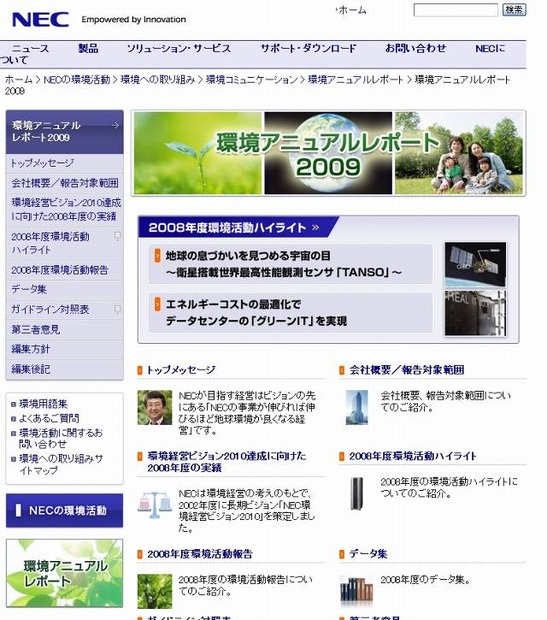Screen dimensions: 547x620
Task: Open エネルギーコストの最適化で article
Action: pos(290,312)
